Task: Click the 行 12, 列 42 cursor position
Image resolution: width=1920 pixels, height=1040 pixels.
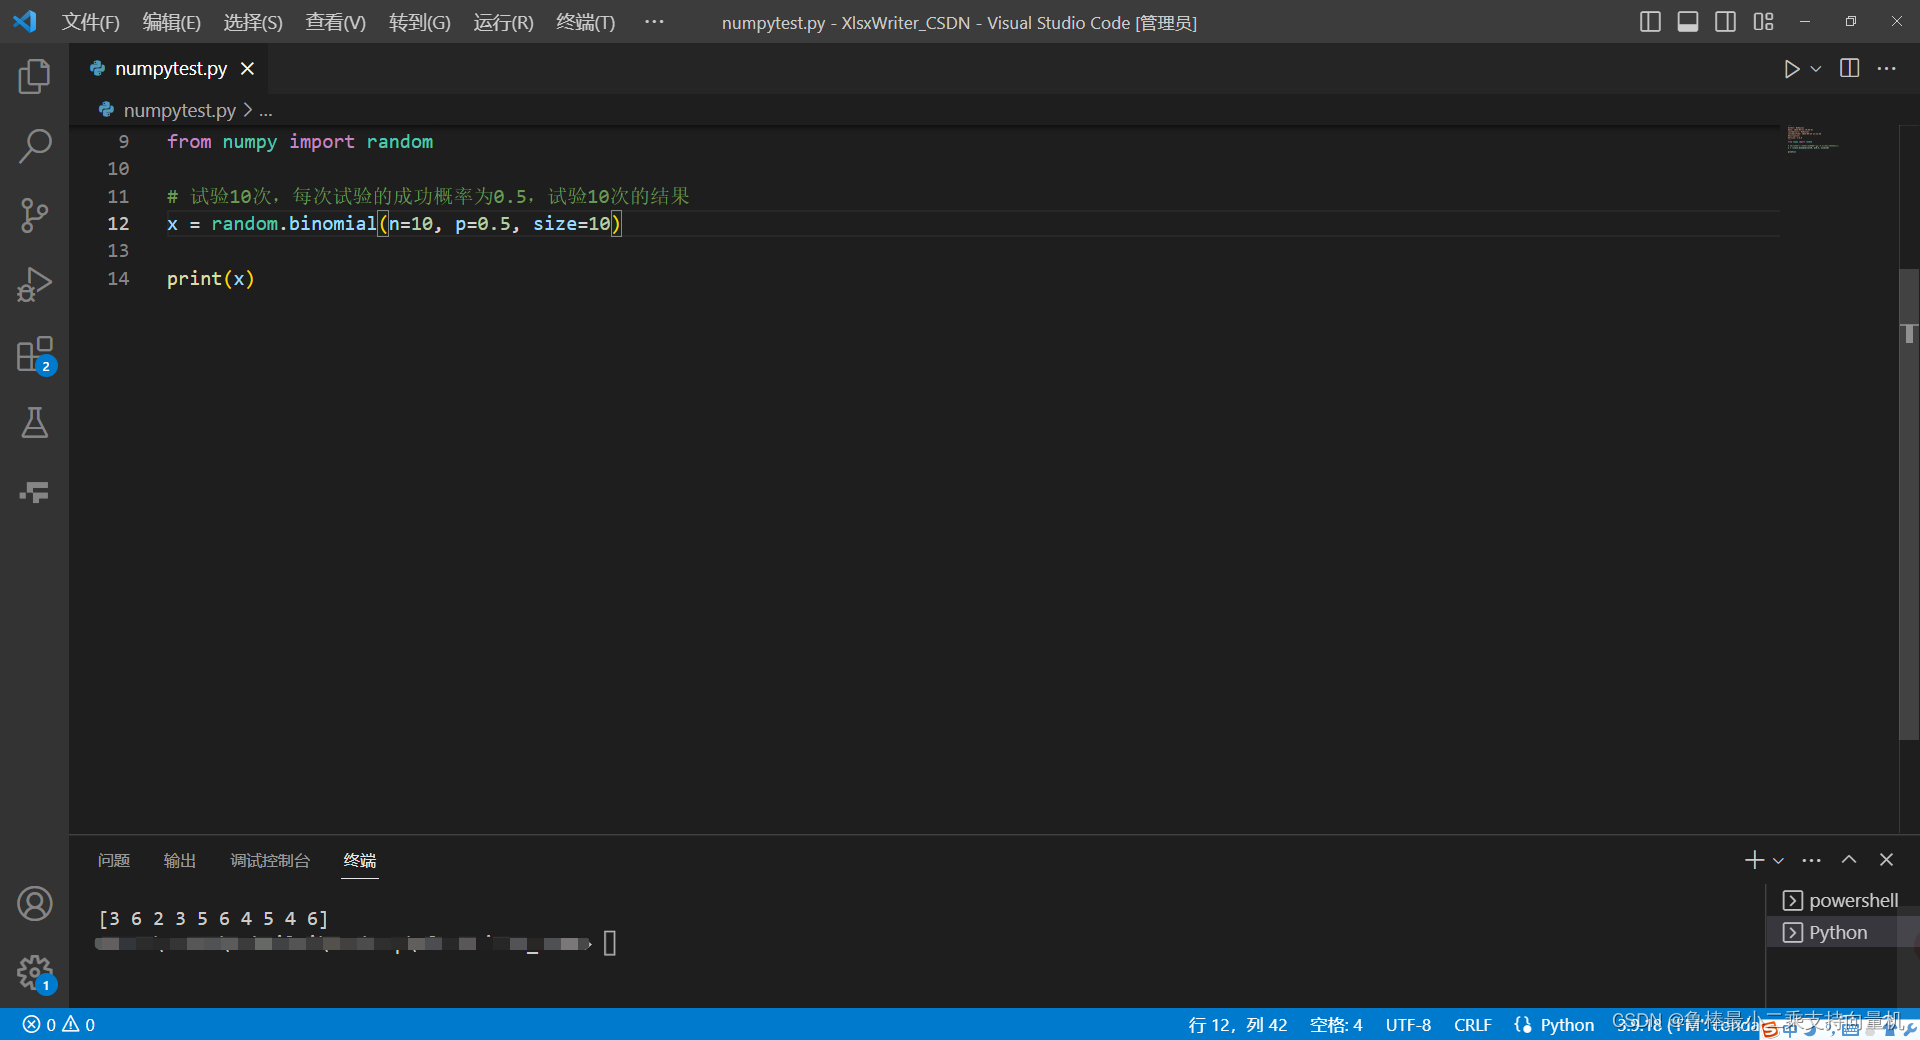Action: click(1237, 1025)
